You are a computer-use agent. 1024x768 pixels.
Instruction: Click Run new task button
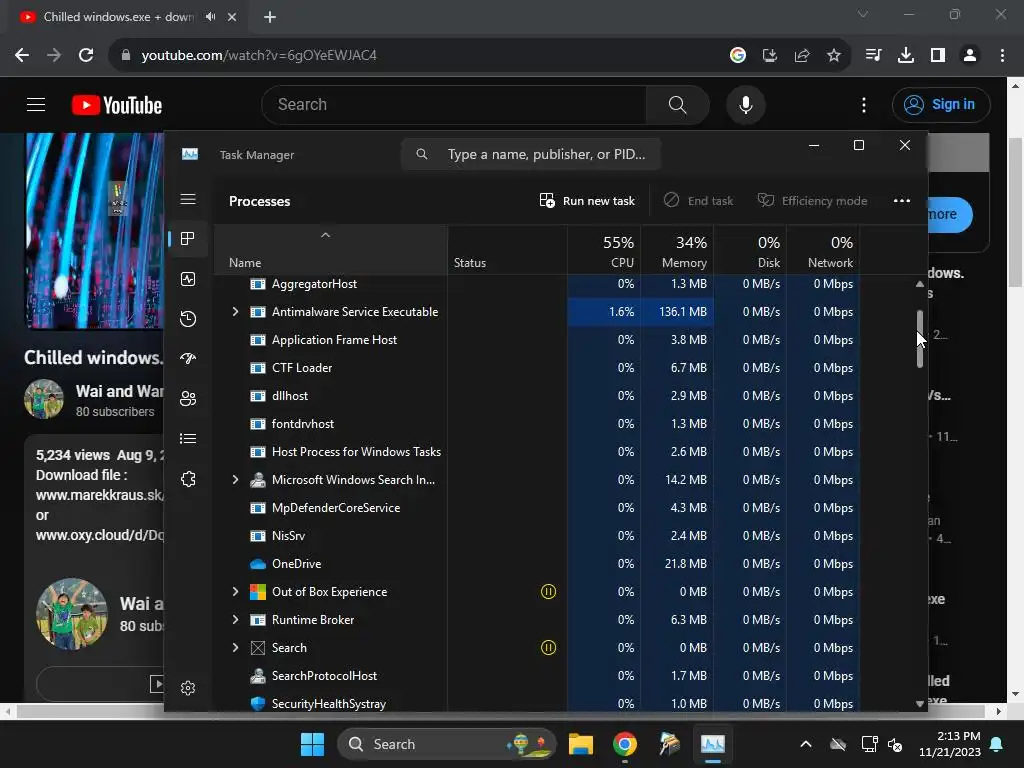point(587,200)
